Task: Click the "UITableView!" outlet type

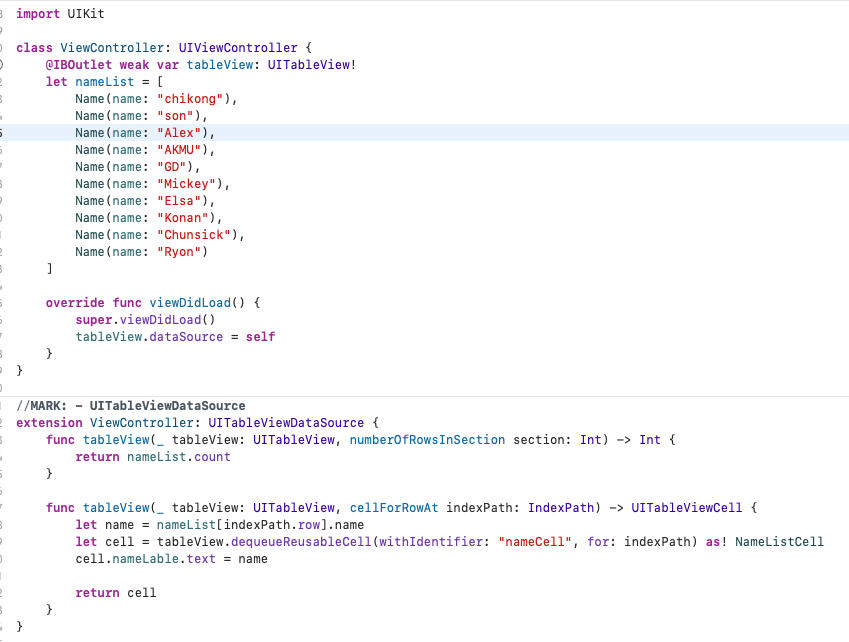Action: coord(312,64)
